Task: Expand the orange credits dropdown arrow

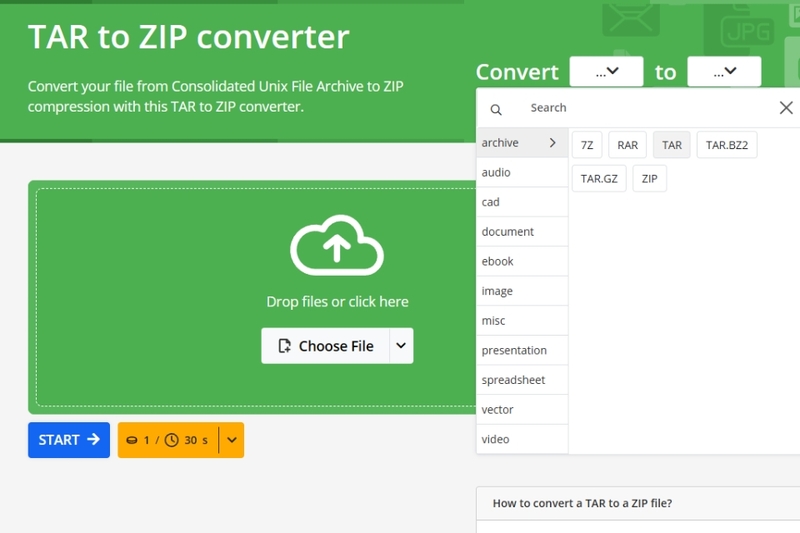Action: tap(232, 440)
